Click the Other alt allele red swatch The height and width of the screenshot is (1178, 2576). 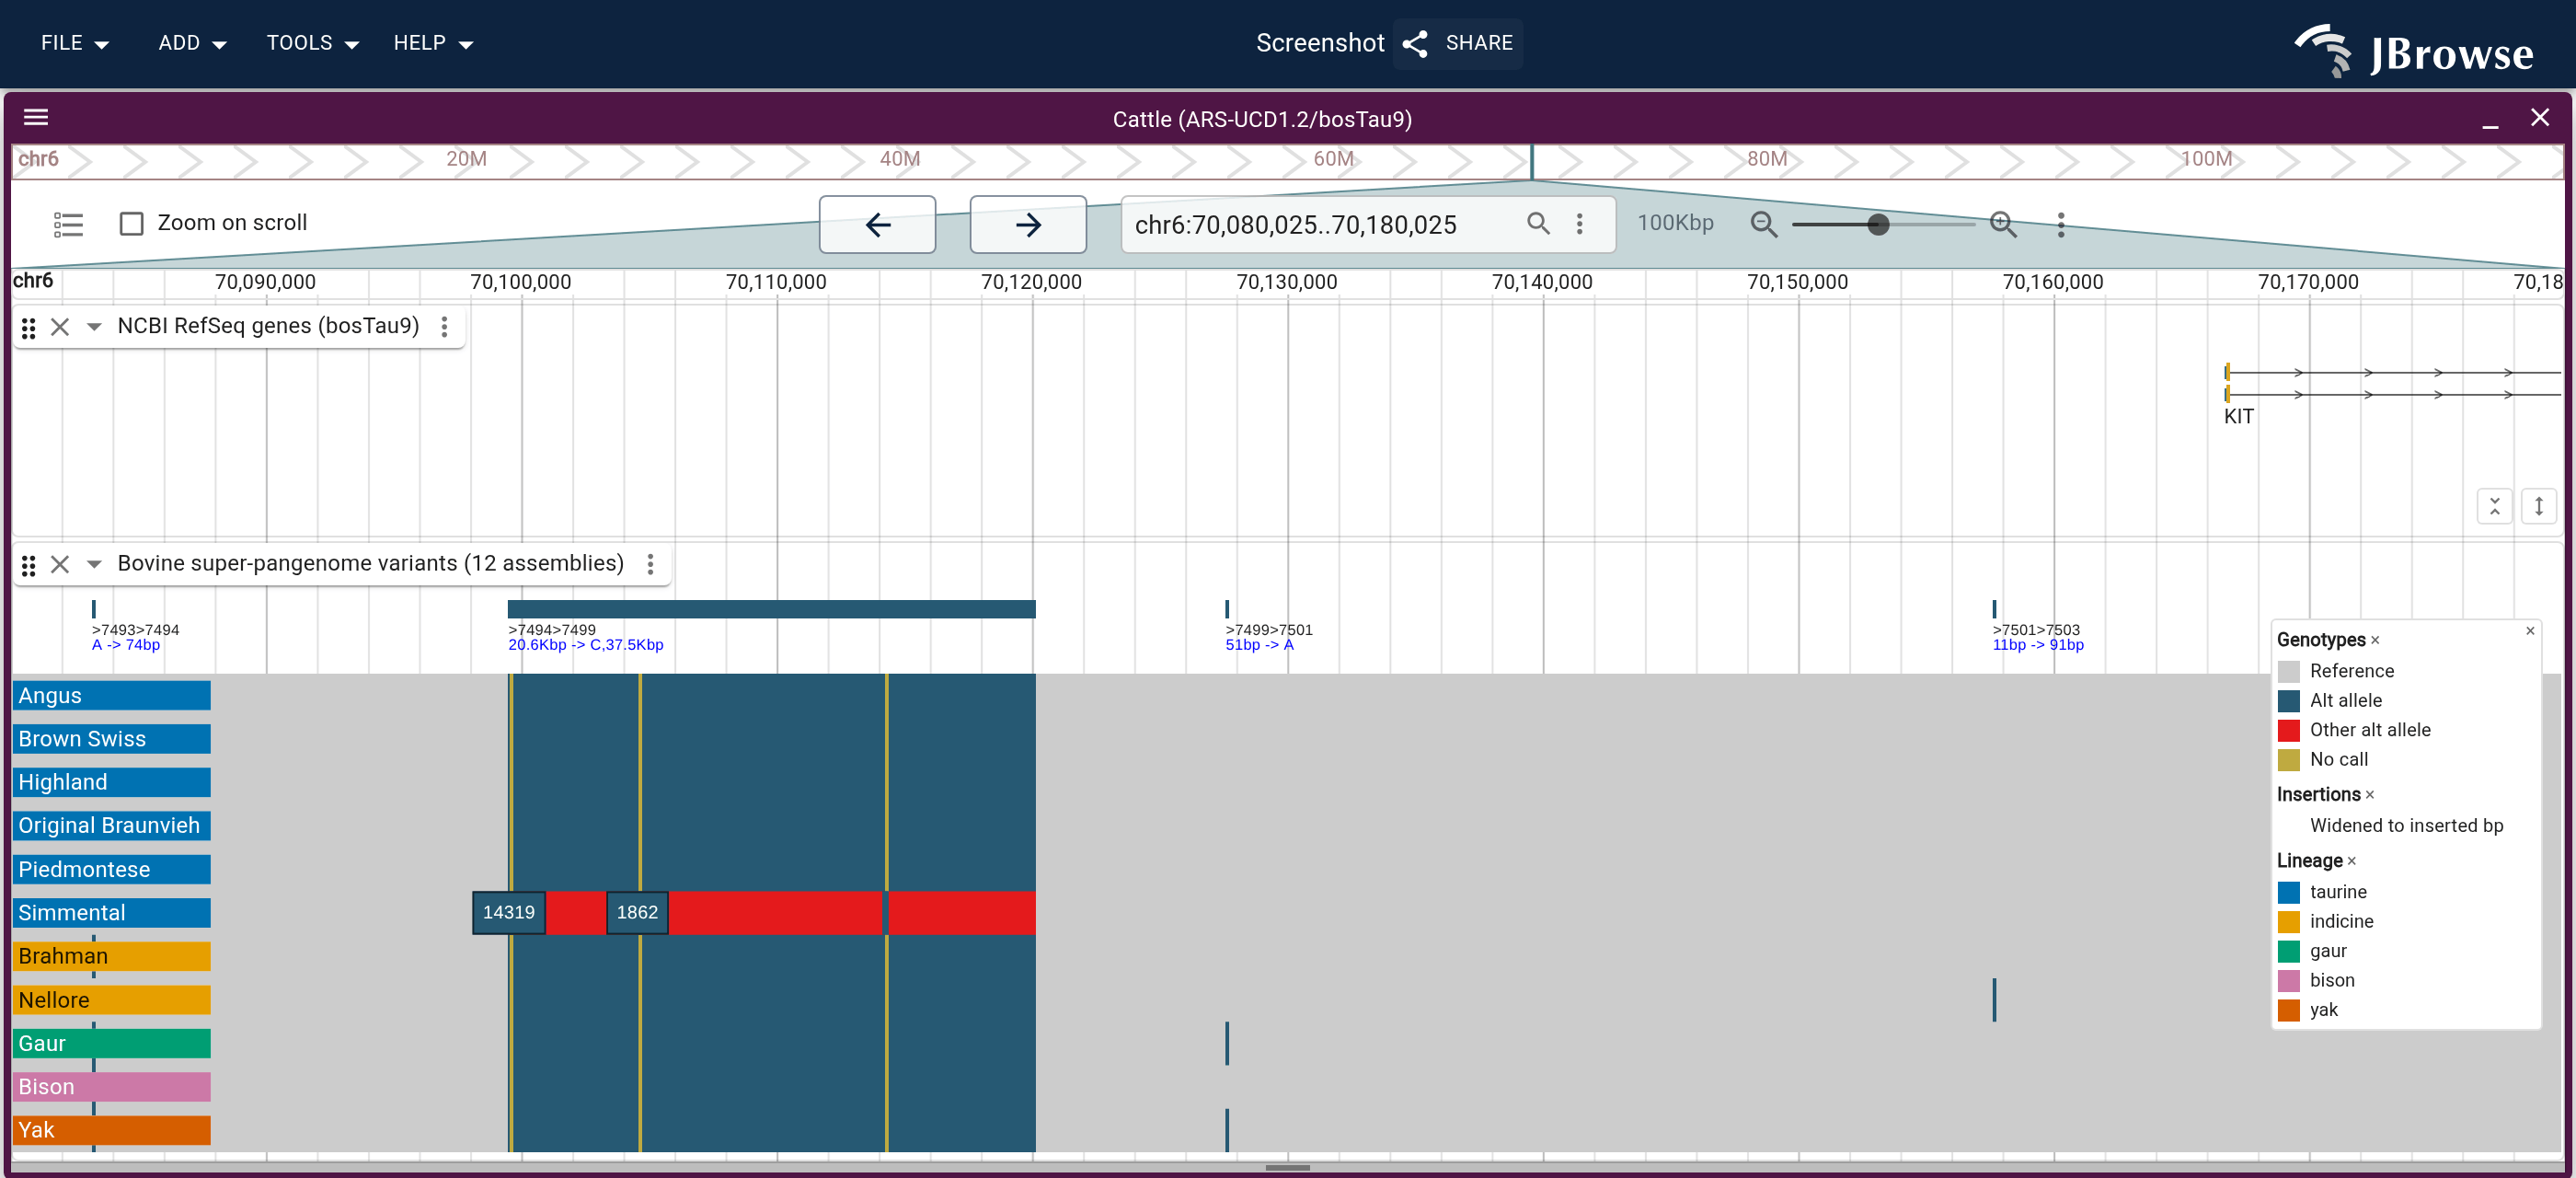[x=2288, y=730]
